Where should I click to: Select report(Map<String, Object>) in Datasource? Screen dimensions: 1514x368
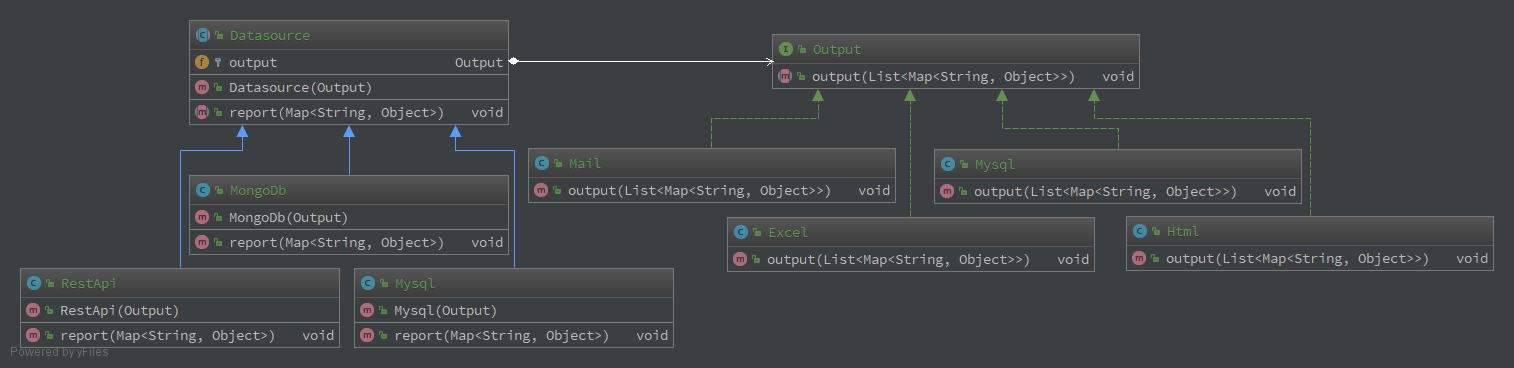(x=336, y=112)
